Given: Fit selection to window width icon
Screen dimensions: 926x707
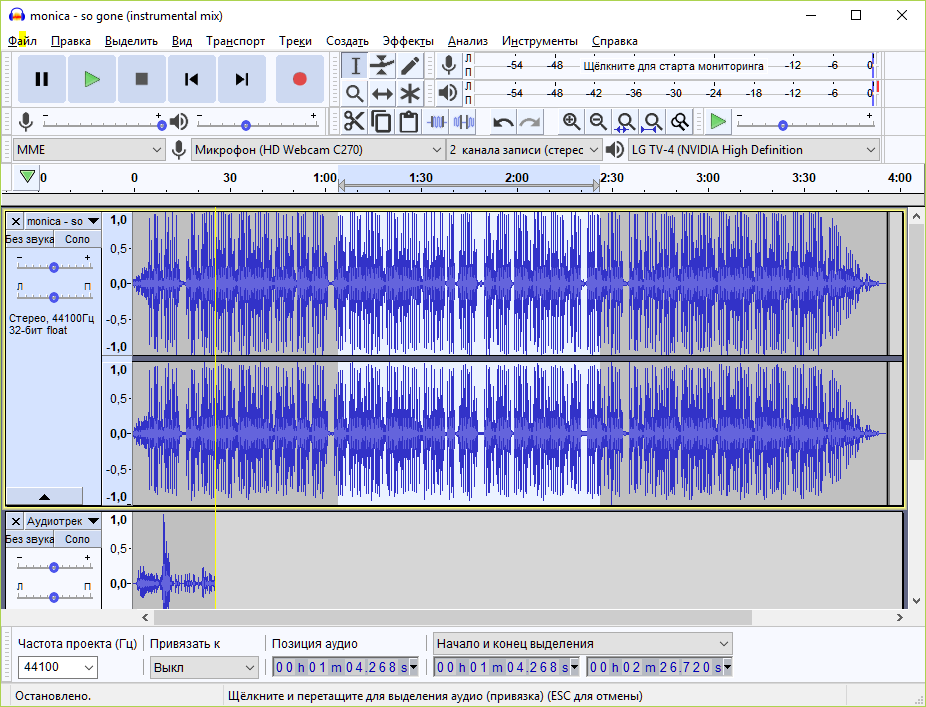Looking at the screenshot, I should [x=625, y=122].
